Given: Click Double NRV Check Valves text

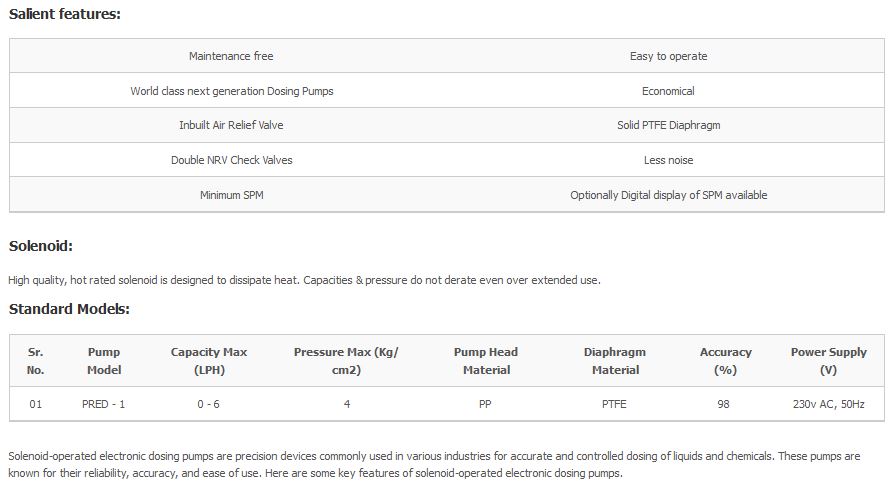Looking at the screenshot, I should 231,160.
